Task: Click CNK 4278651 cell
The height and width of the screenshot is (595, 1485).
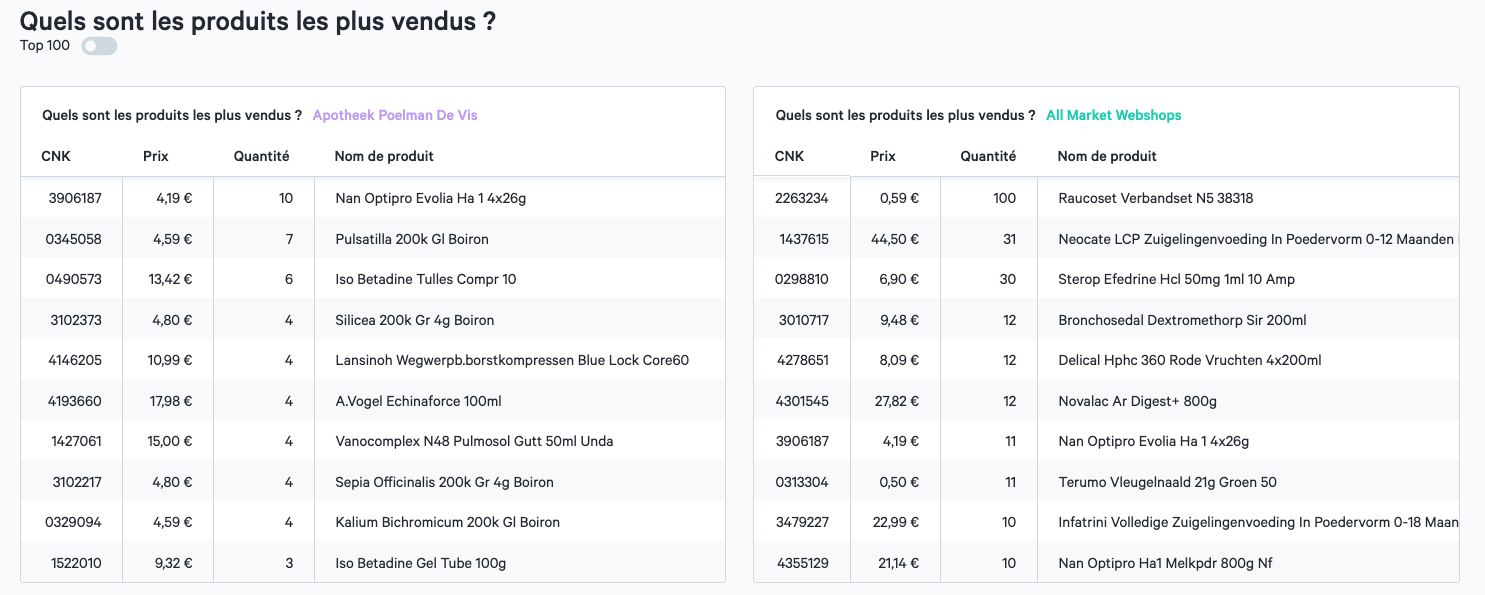Action: (x=803, y=360)
